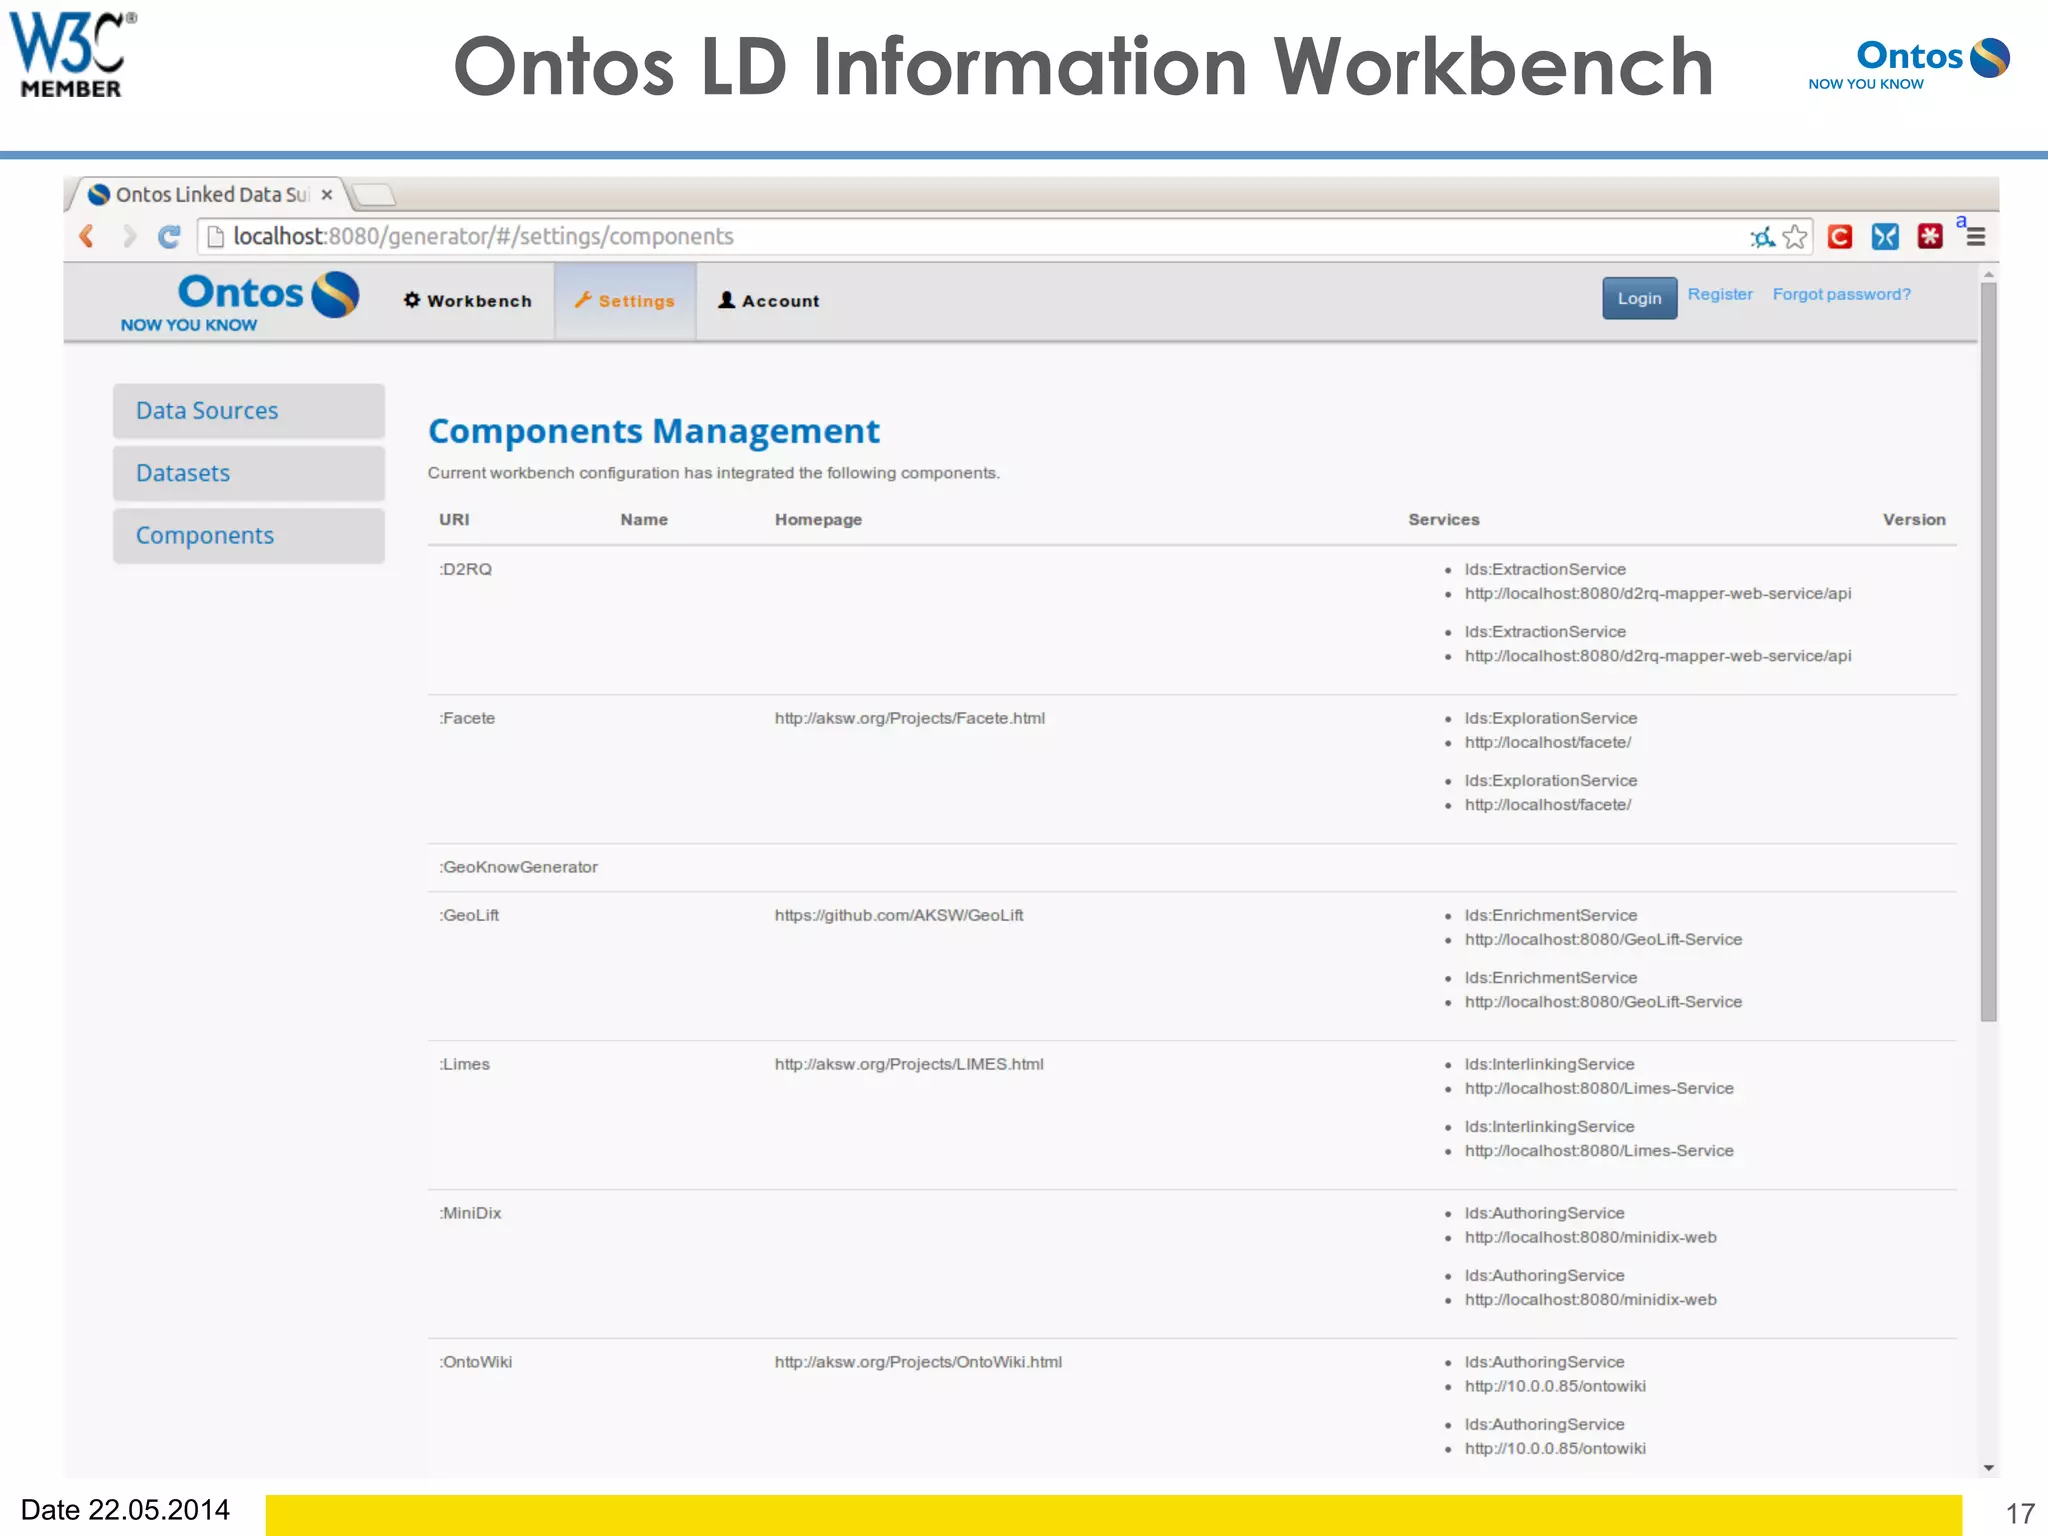This screenshot has height=1536, width=2048.
Task: Open the Workbench menu
Action: click(x=467, y=301)
